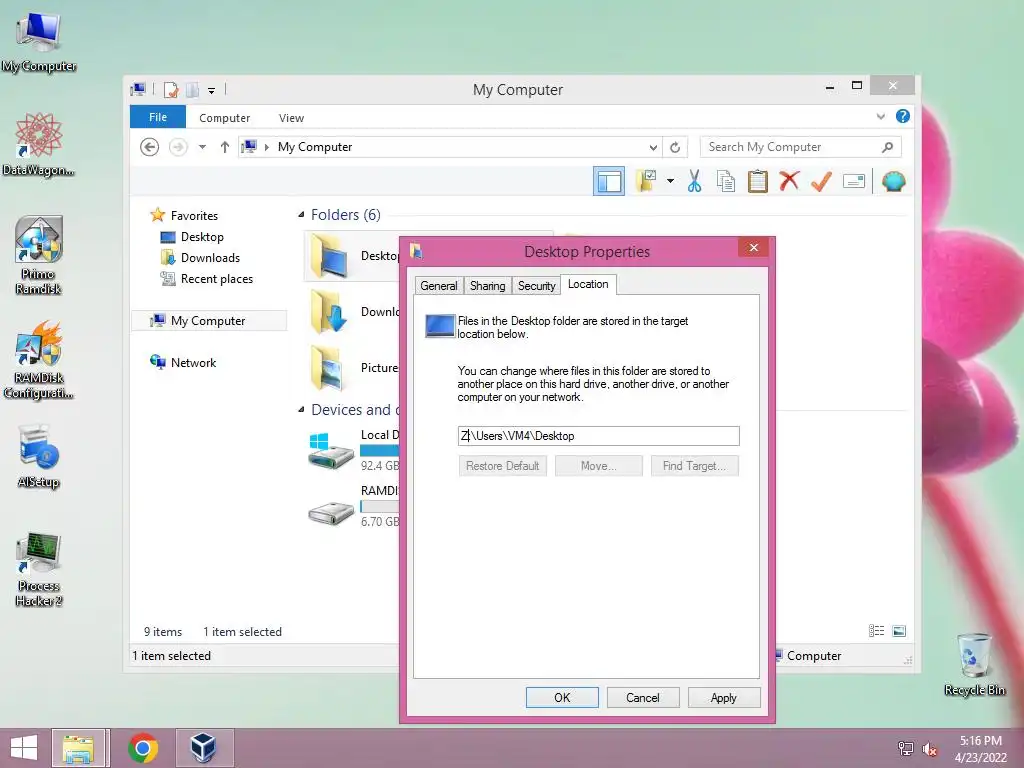Select Network in navigation pane
The width and height of the screenshot is (1024, 768).
coord(183,362)
